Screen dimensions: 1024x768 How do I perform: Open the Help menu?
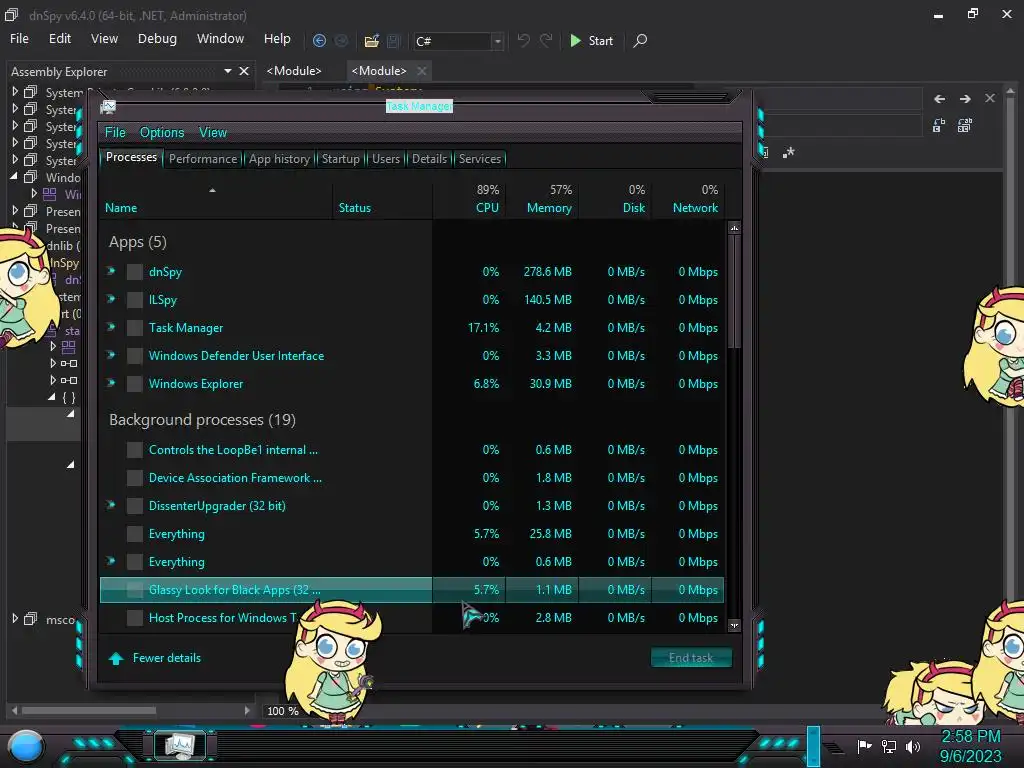tap(277, 39)
